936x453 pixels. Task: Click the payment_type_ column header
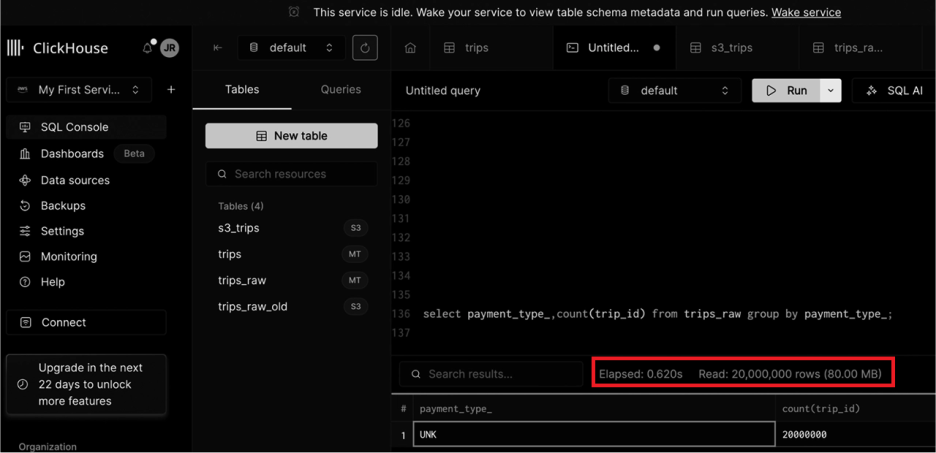tap(595, 409)
